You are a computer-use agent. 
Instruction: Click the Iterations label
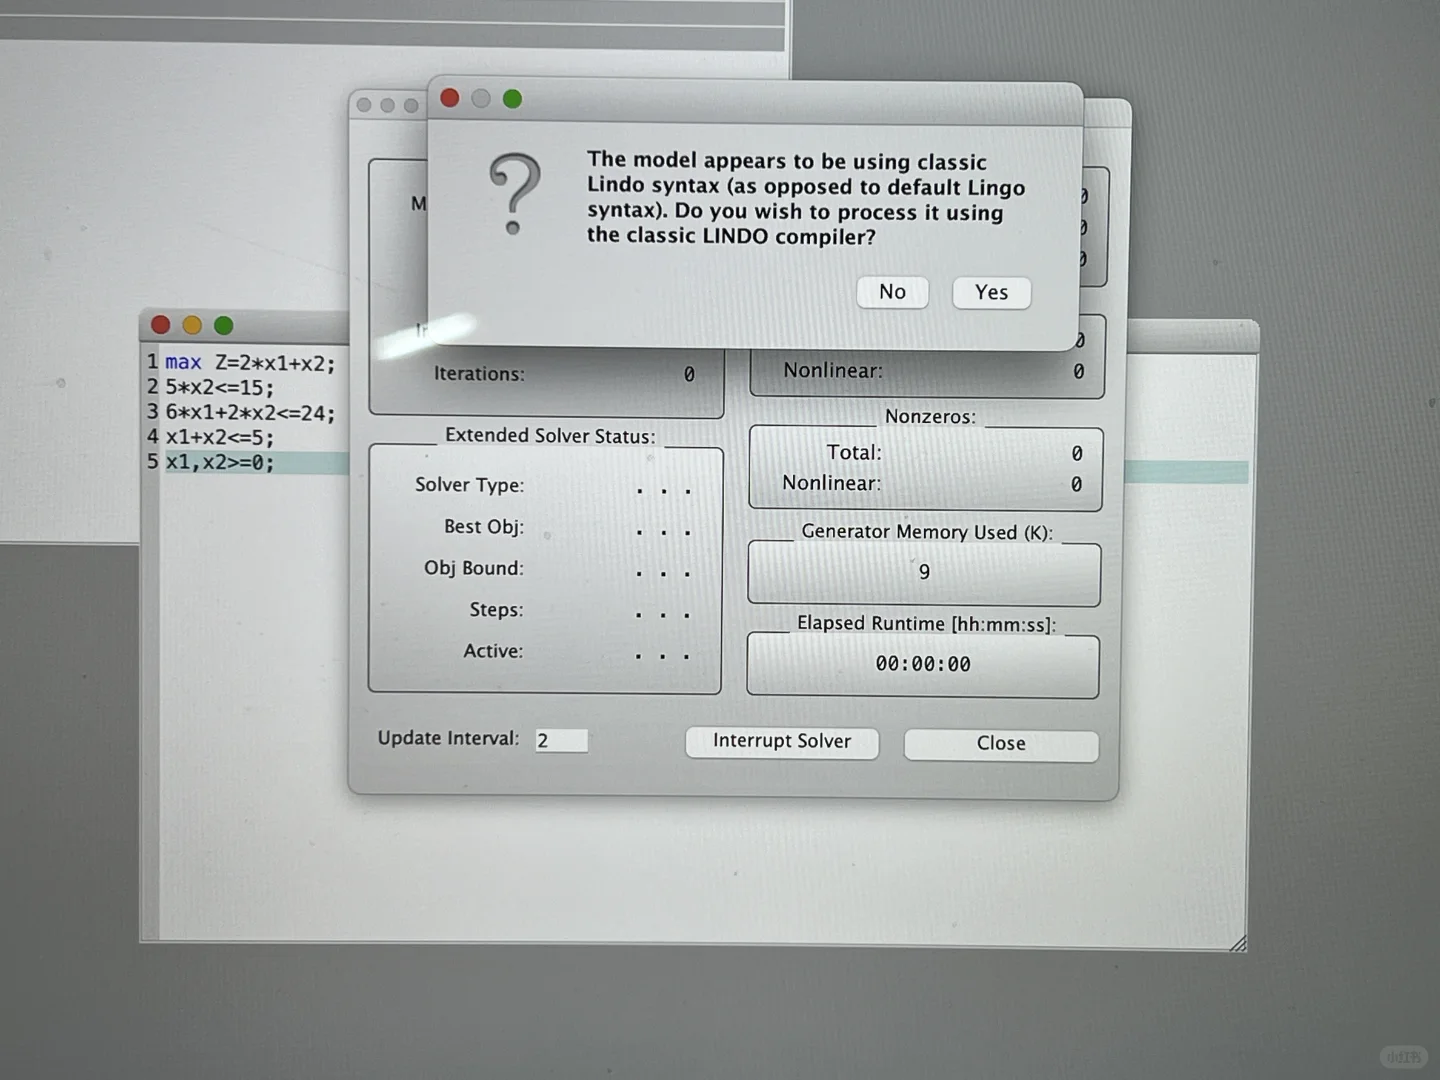(479, 374)
